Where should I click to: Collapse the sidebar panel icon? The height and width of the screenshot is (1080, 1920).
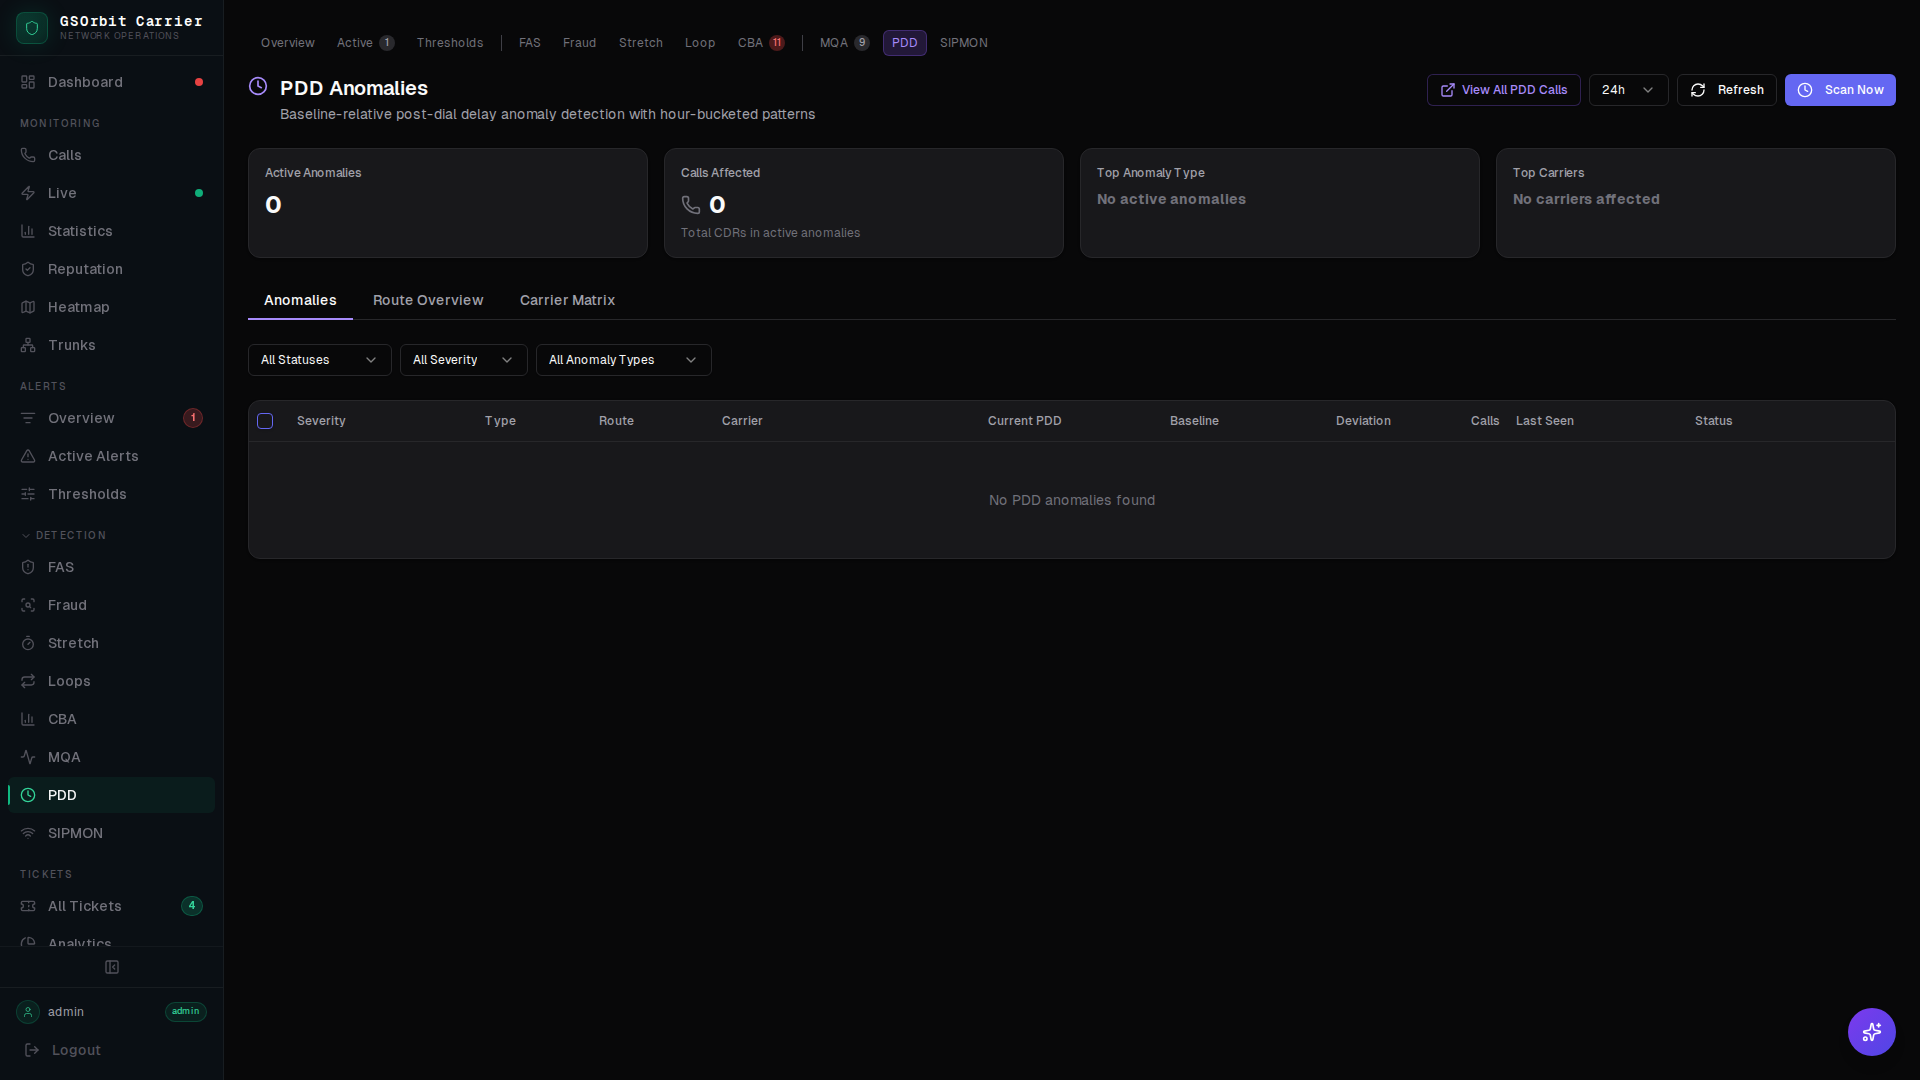[x=112, y=967]
